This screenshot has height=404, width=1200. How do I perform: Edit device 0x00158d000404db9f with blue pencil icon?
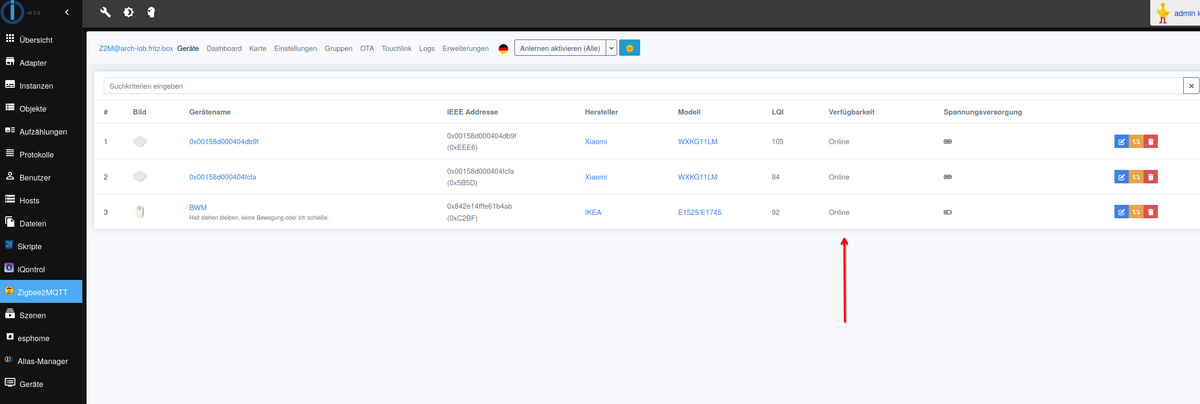click(1121, 142)
